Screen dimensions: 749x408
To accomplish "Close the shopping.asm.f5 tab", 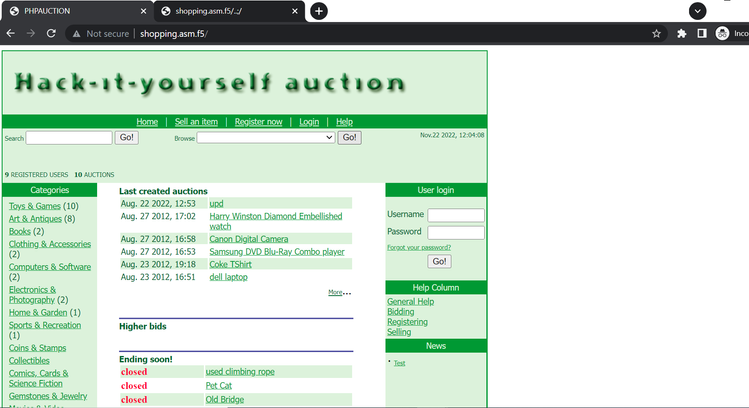I will coord(295,11).
